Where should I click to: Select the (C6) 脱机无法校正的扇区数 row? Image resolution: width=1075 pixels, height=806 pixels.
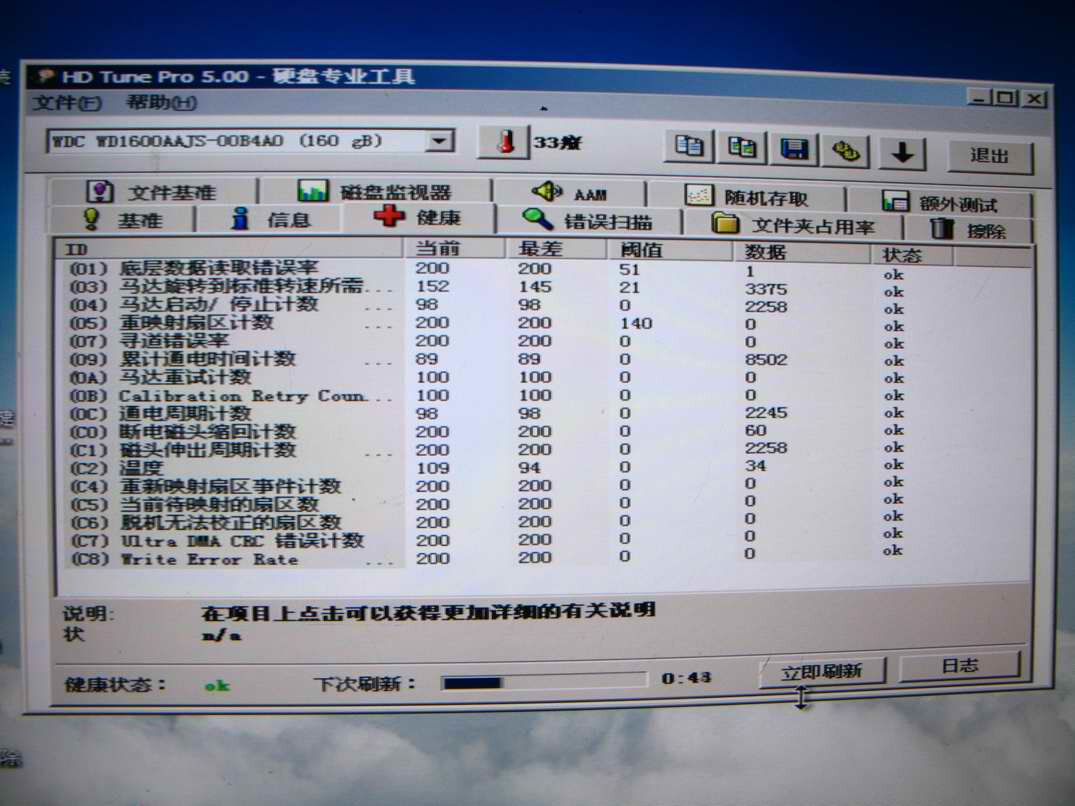tap(542, 522)
